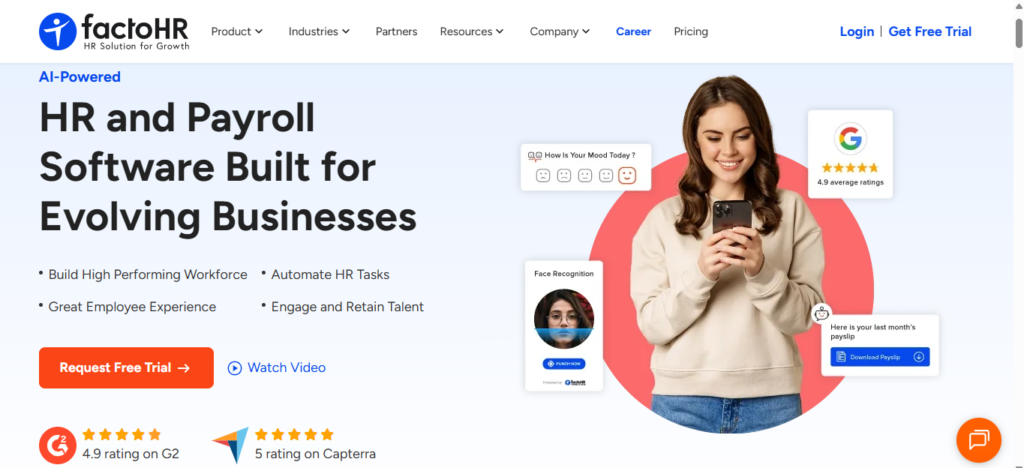Go to the Partners page
This screenshot has height=468, width=1024.
pyautogui.click(x=396, y=31)
